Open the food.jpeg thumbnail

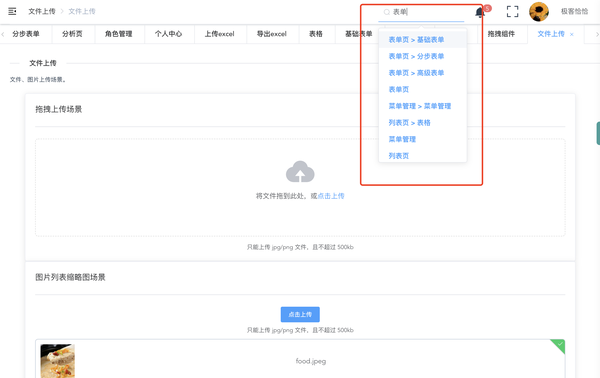(57, 361)
